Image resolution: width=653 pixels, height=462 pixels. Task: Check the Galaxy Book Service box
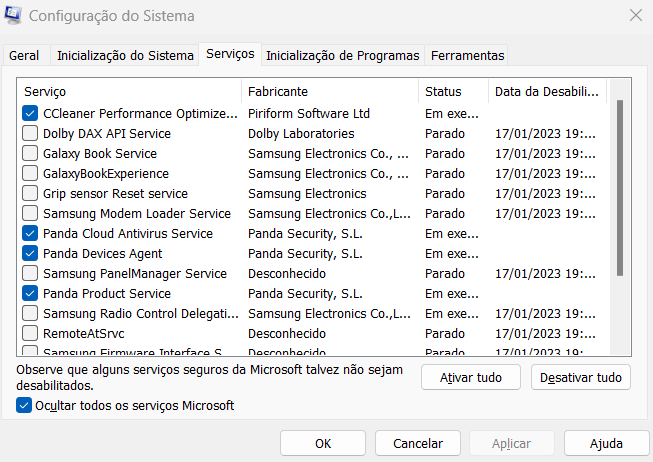[30, 154]
